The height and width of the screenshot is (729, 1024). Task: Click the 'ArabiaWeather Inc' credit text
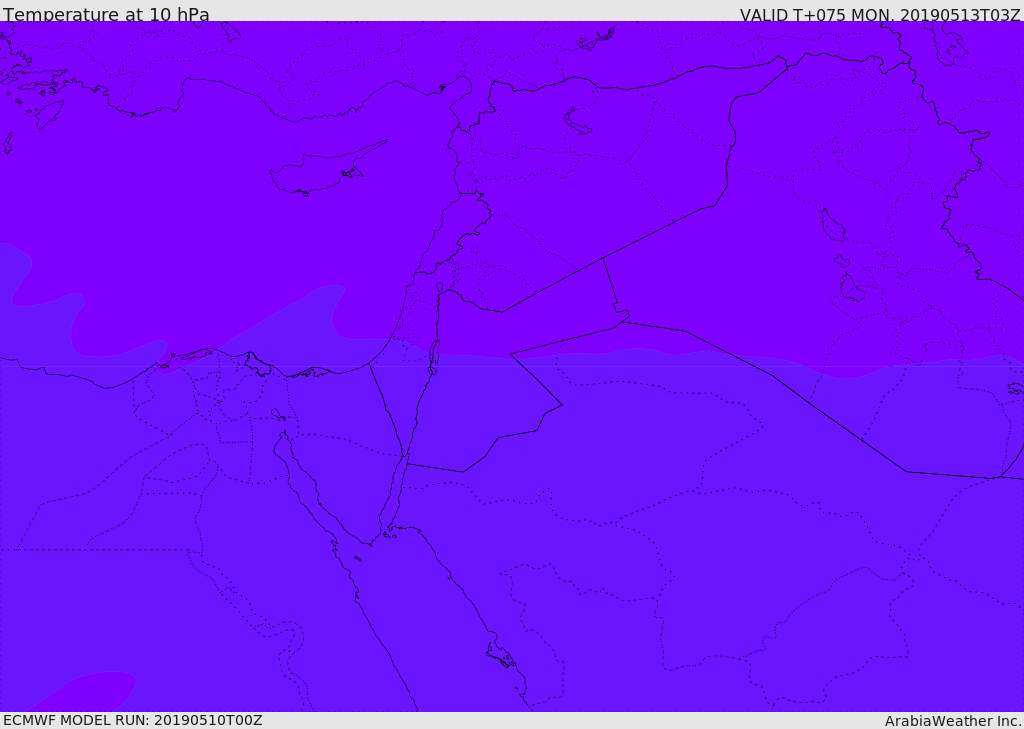[x=953, y=721]
